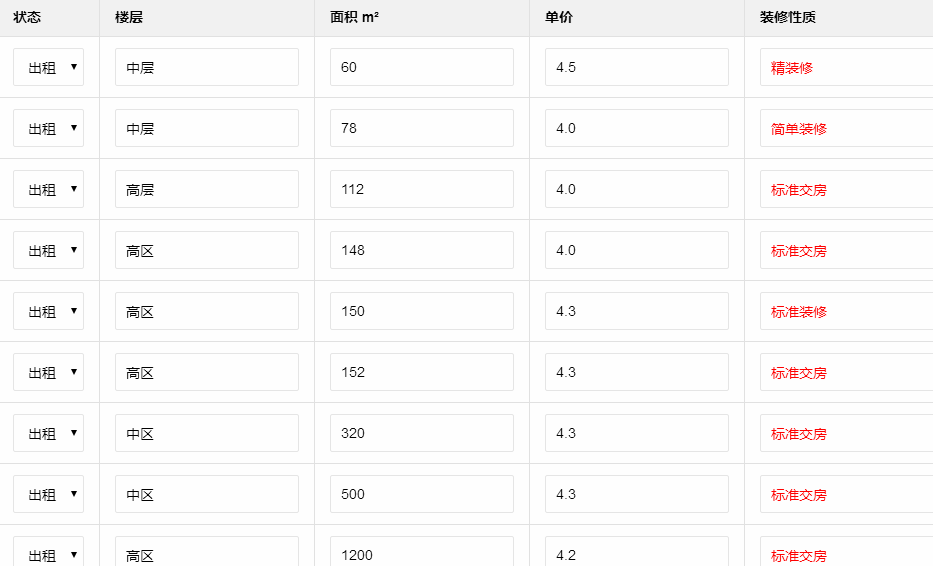Viewport: 933px width, 566px height.
Task: Open status dropdown in the 60 m² row
Action: tap(48, 68)
